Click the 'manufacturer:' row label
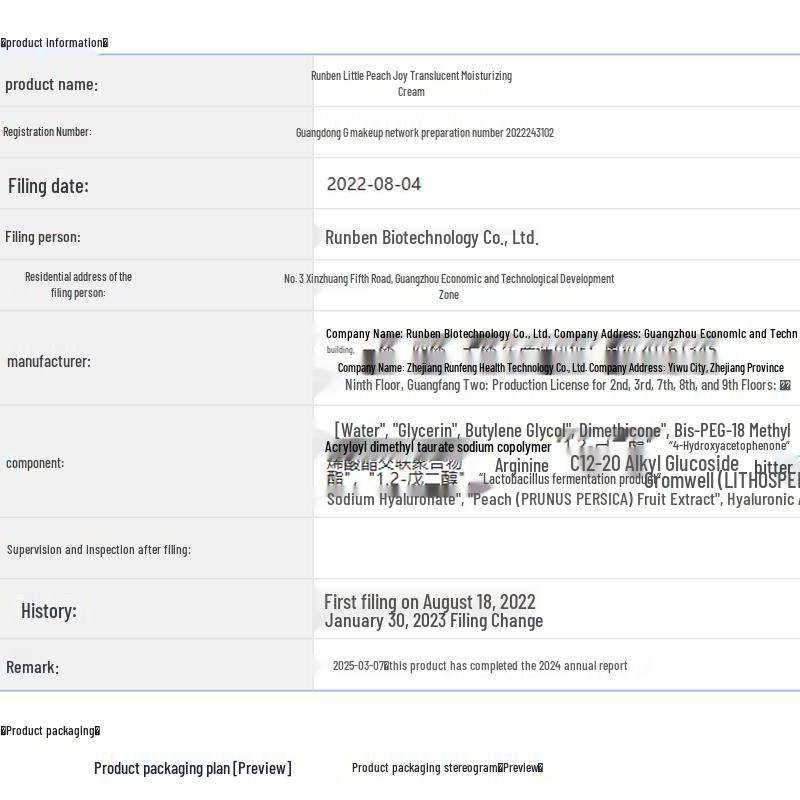This screenshot has width=800, height=800. [x=49, y=361]
